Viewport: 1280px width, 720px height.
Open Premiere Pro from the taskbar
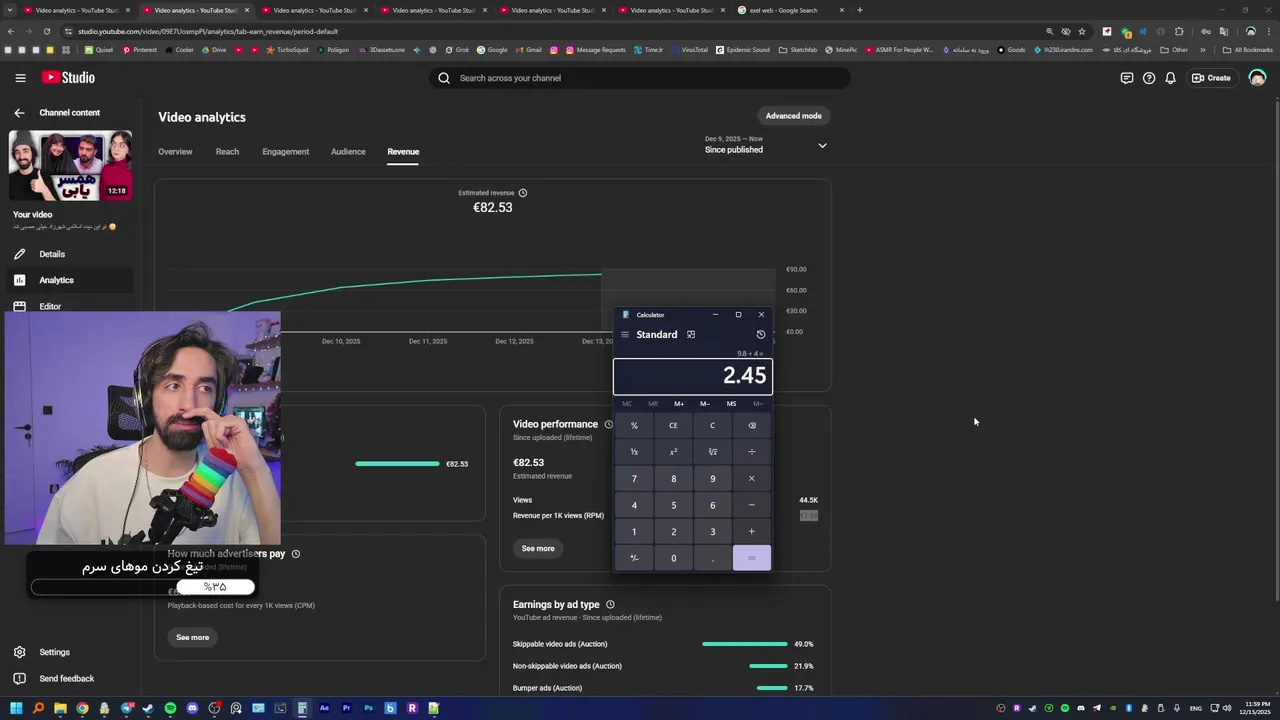coord(346,708)
